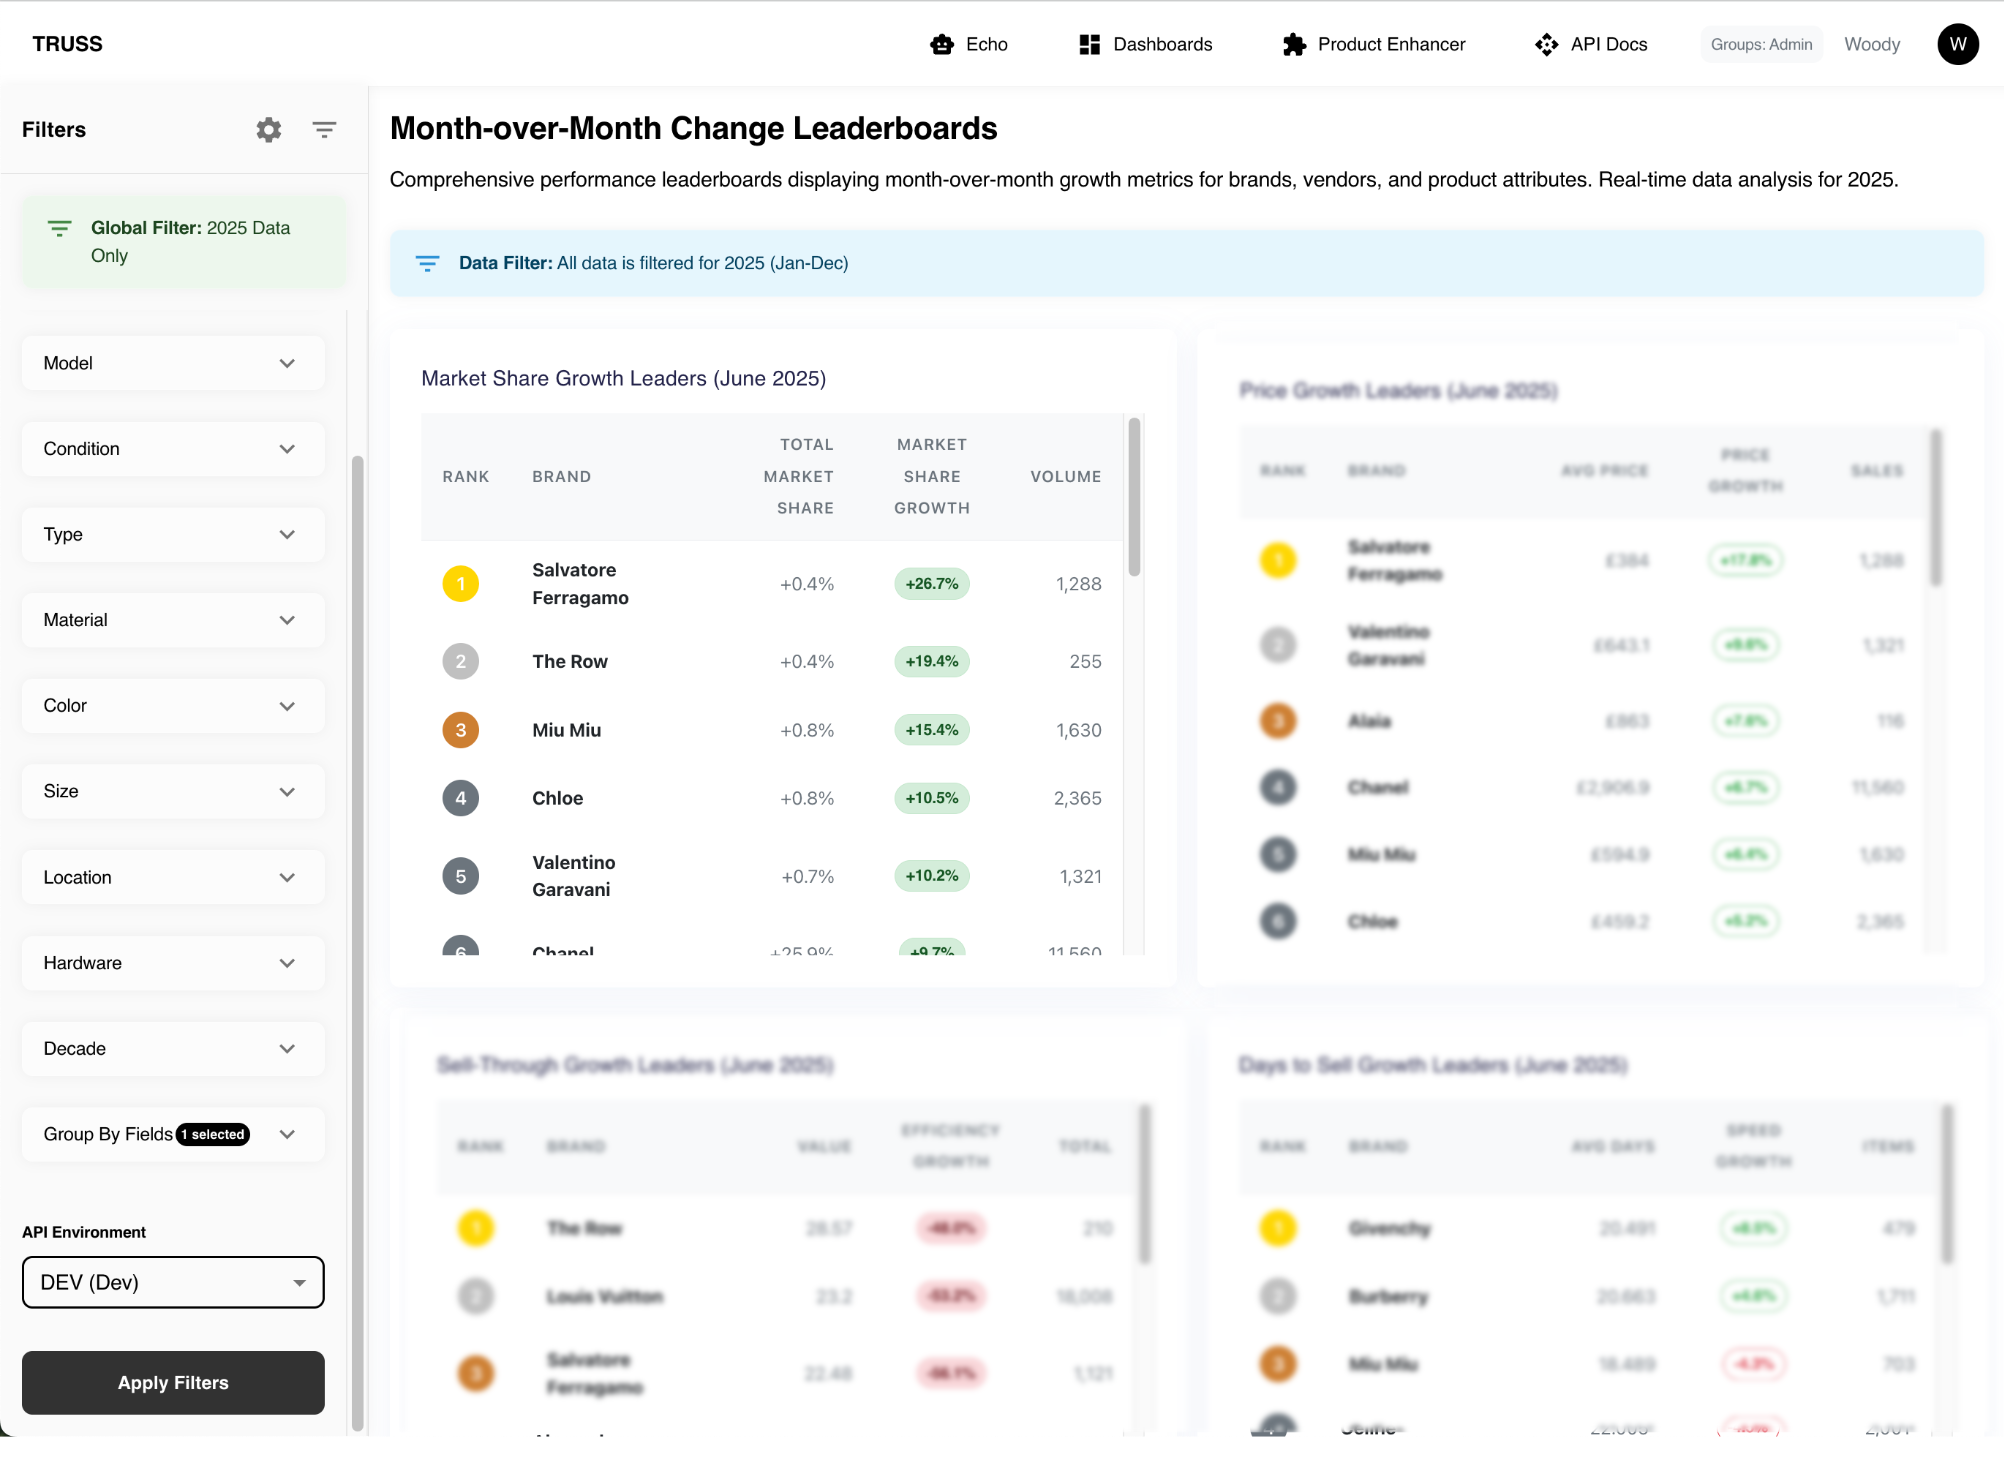Screen dimensions: 2004x1479
Task: Click the Dashboards grid icon
Action: [1089, 44]
